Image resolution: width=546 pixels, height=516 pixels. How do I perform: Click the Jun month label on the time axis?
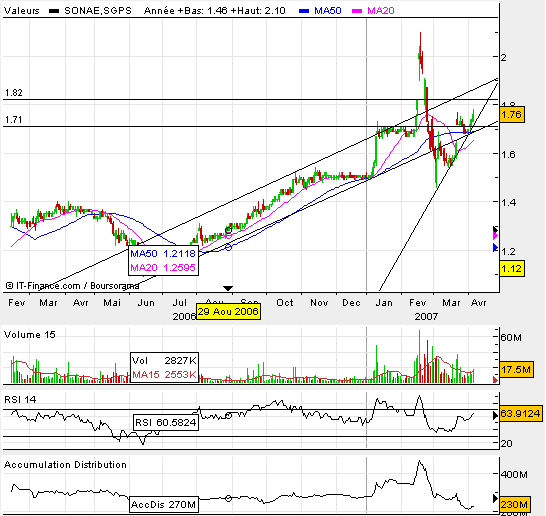coord(146,303)
